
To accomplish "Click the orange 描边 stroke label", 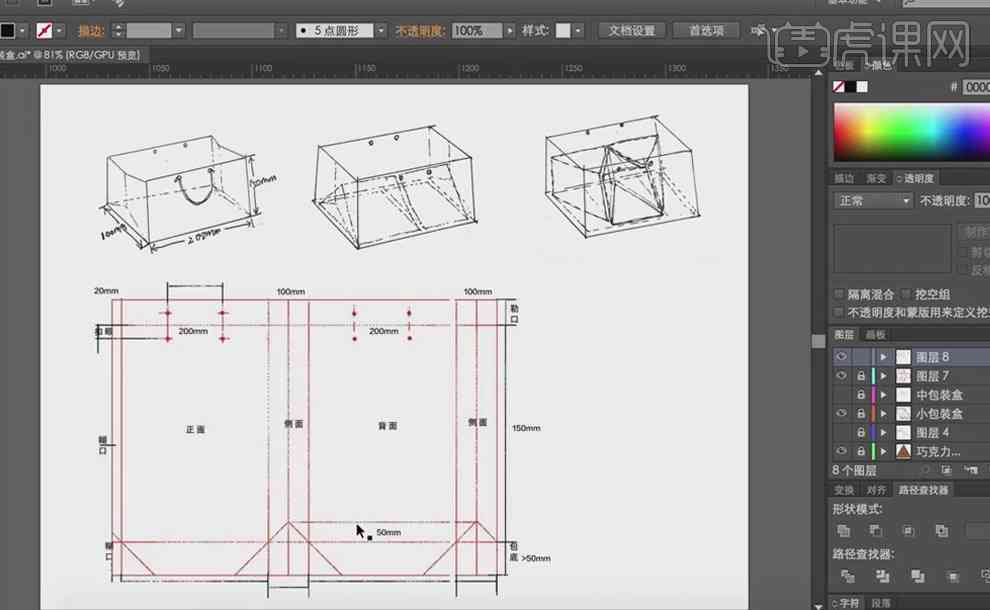I will (91, 31).
